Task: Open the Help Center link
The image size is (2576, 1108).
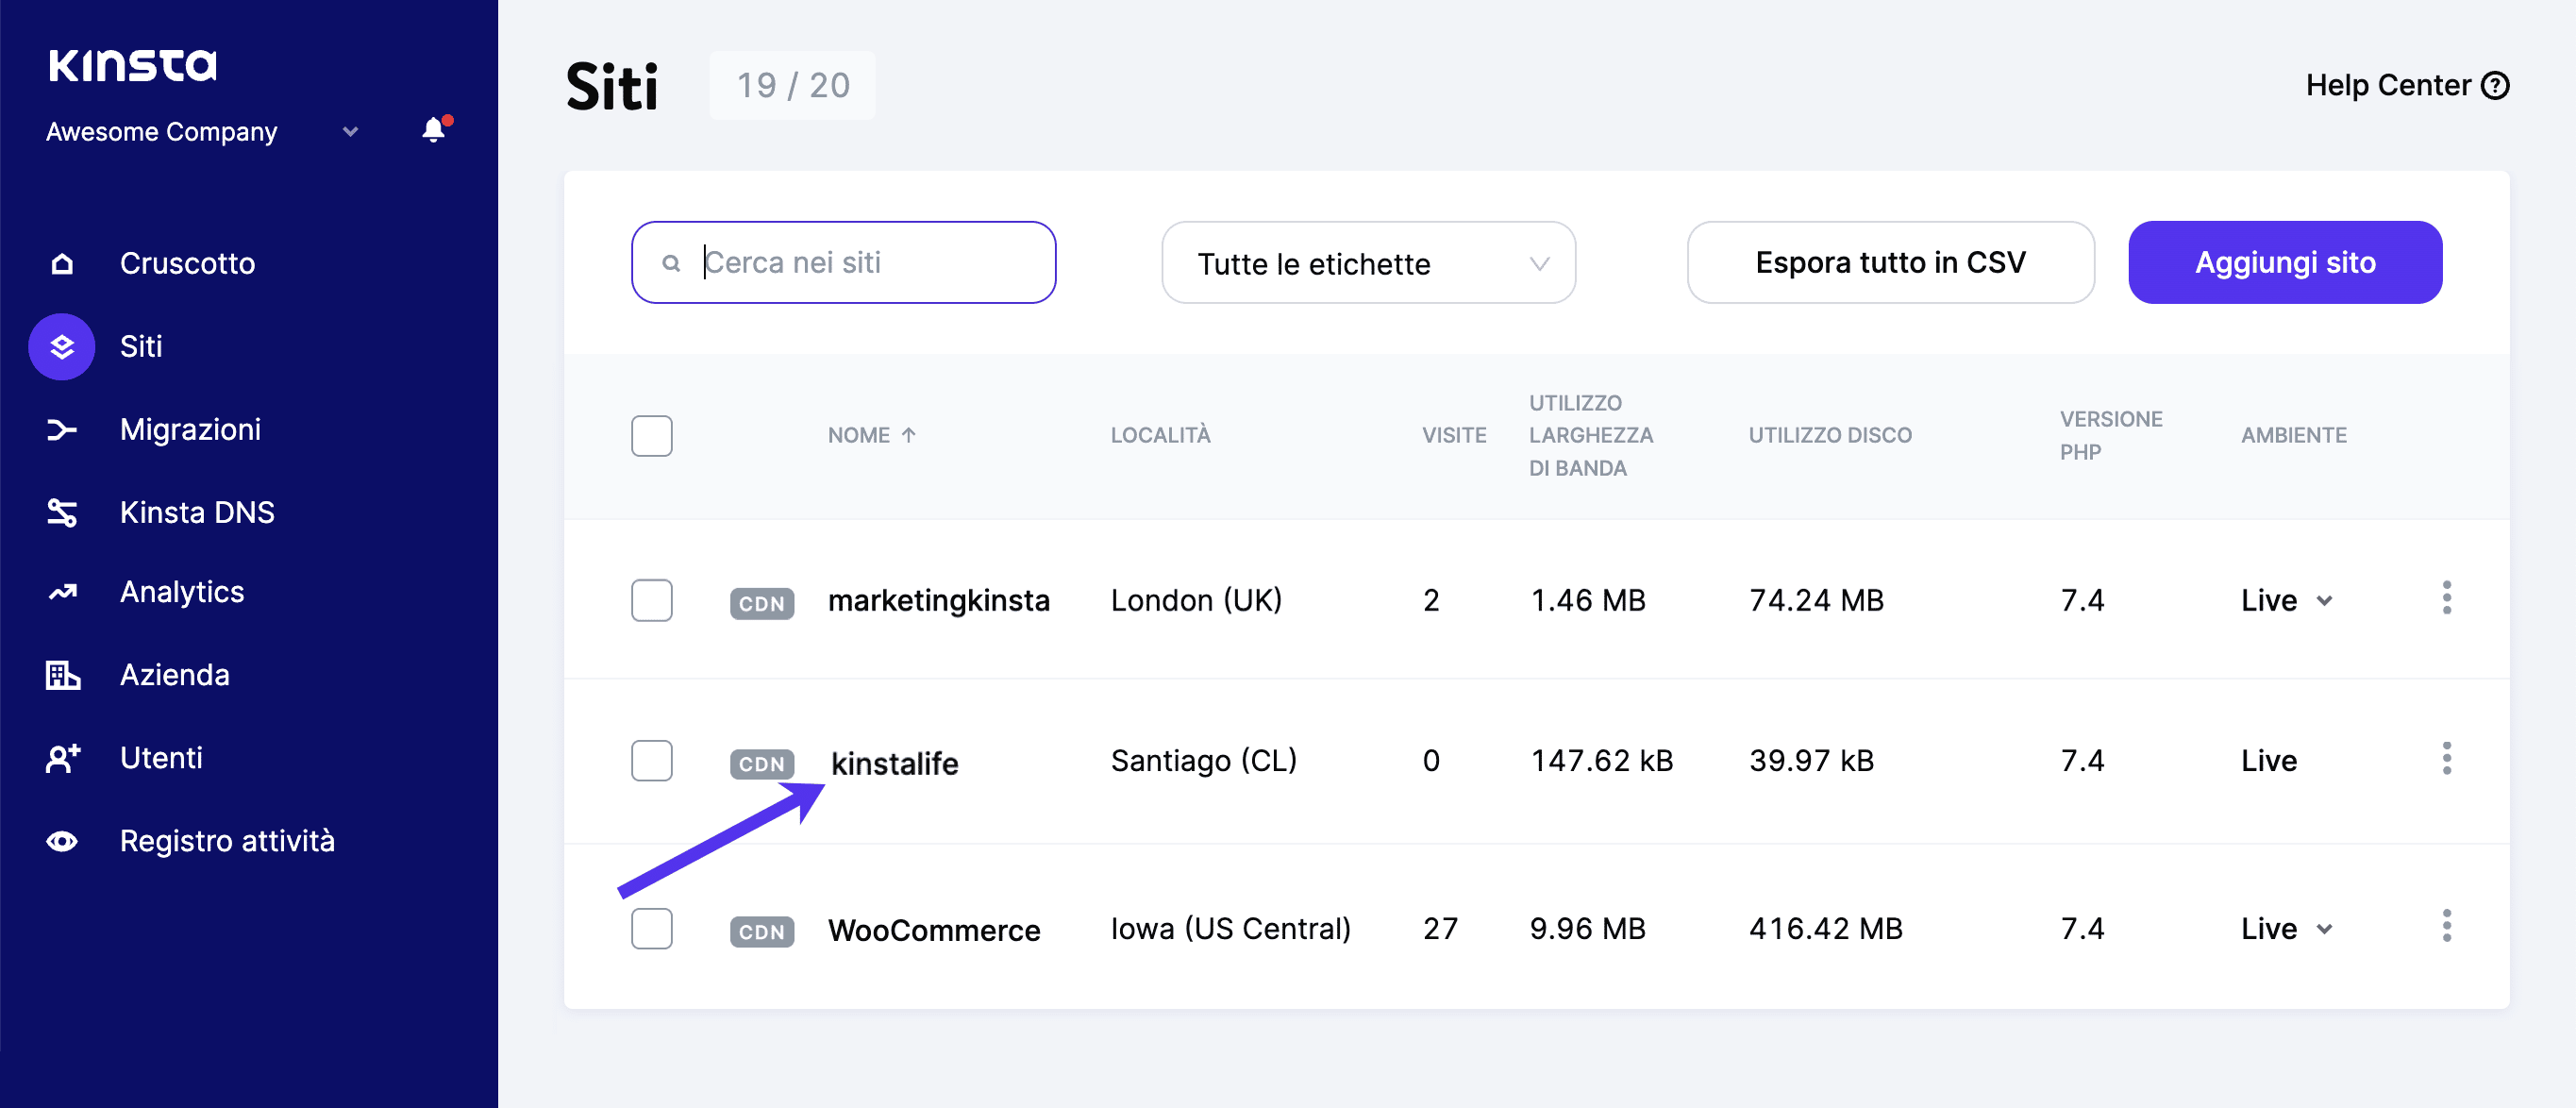Action: pos(2404,85)
